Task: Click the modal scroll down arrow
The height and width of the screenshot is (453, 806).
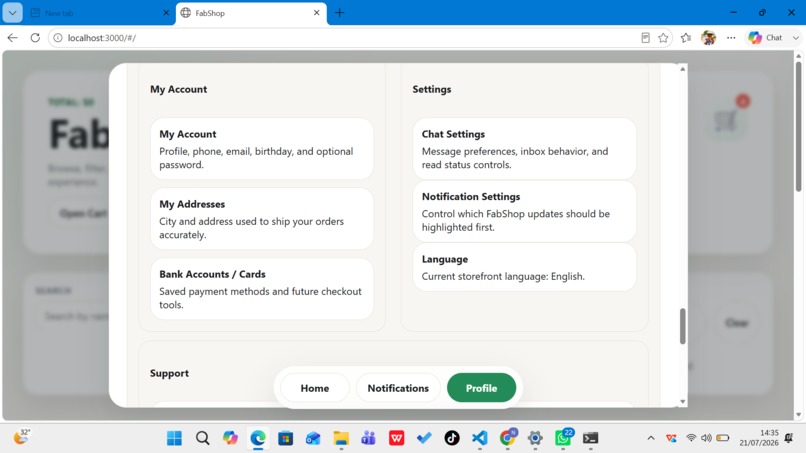Action: pyautogui.click(x=683, y=402)
